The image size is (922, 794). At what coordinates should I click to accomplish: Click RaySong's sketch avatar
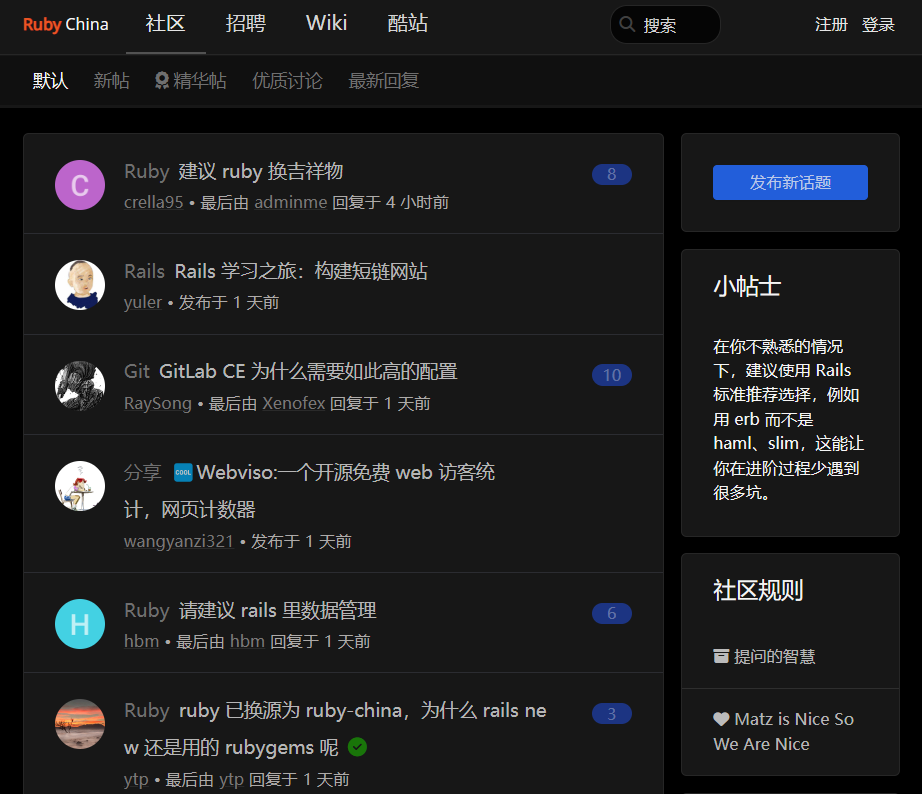(x=80, y=386)
